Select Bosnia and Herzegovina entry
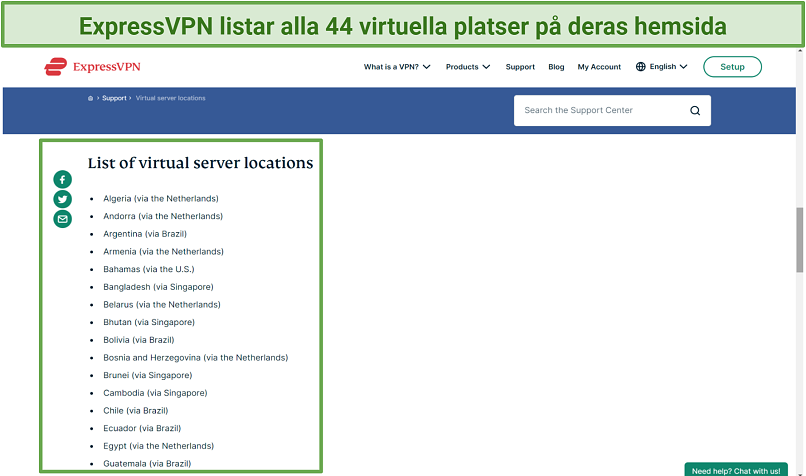 tap(196, 358)
